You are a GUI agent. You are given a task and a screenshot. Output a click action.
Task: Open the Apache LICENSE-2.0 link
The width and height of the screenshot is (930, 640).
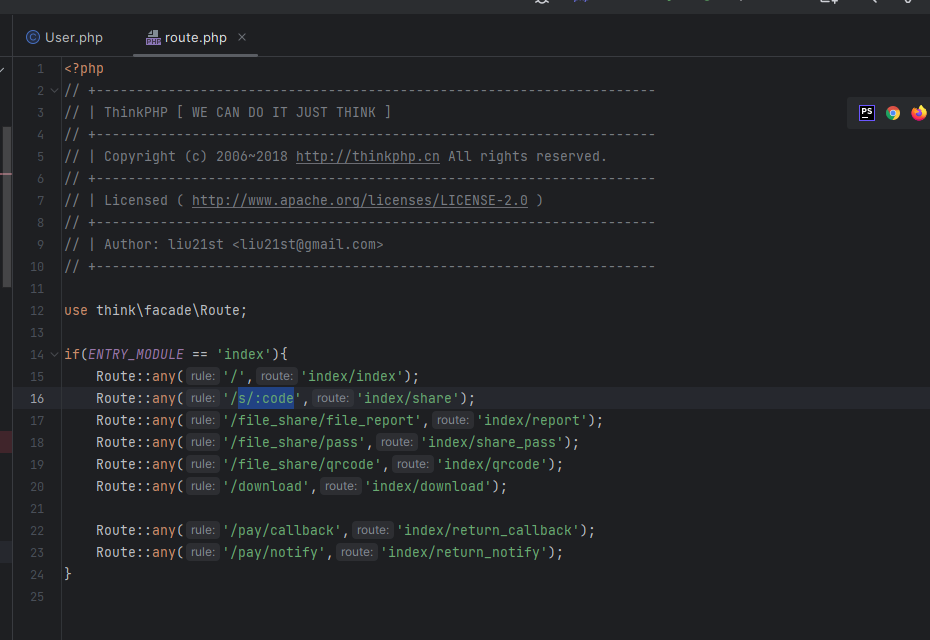click(x=359, y=200)
